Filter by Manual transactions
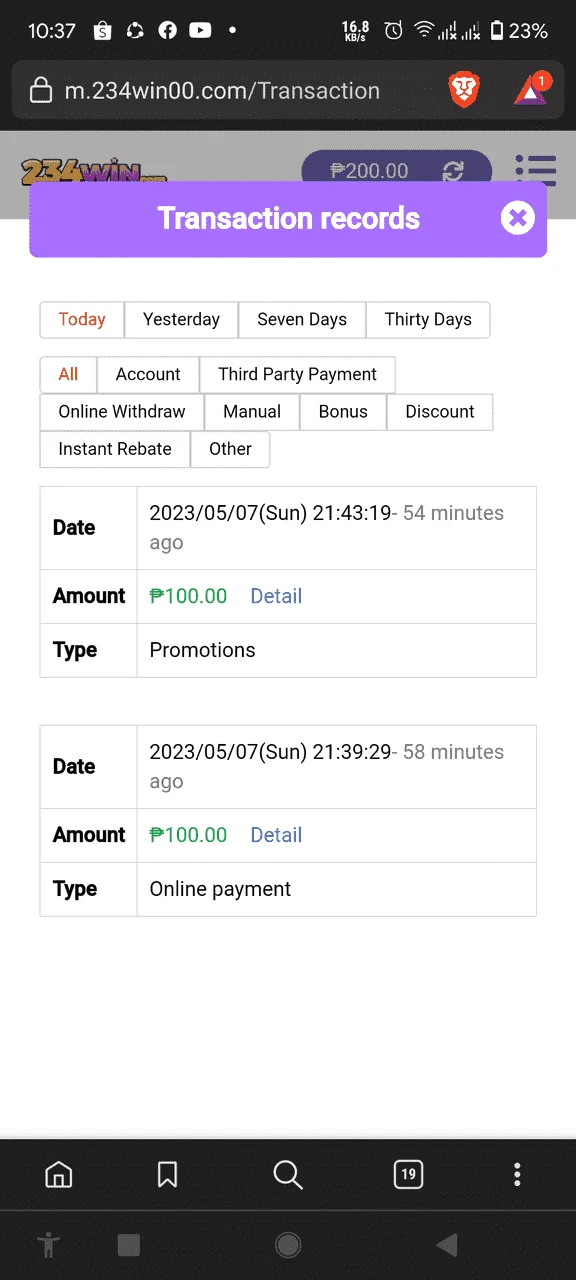This screenshot has width=576, height=1280. click(x=252, y=412)
